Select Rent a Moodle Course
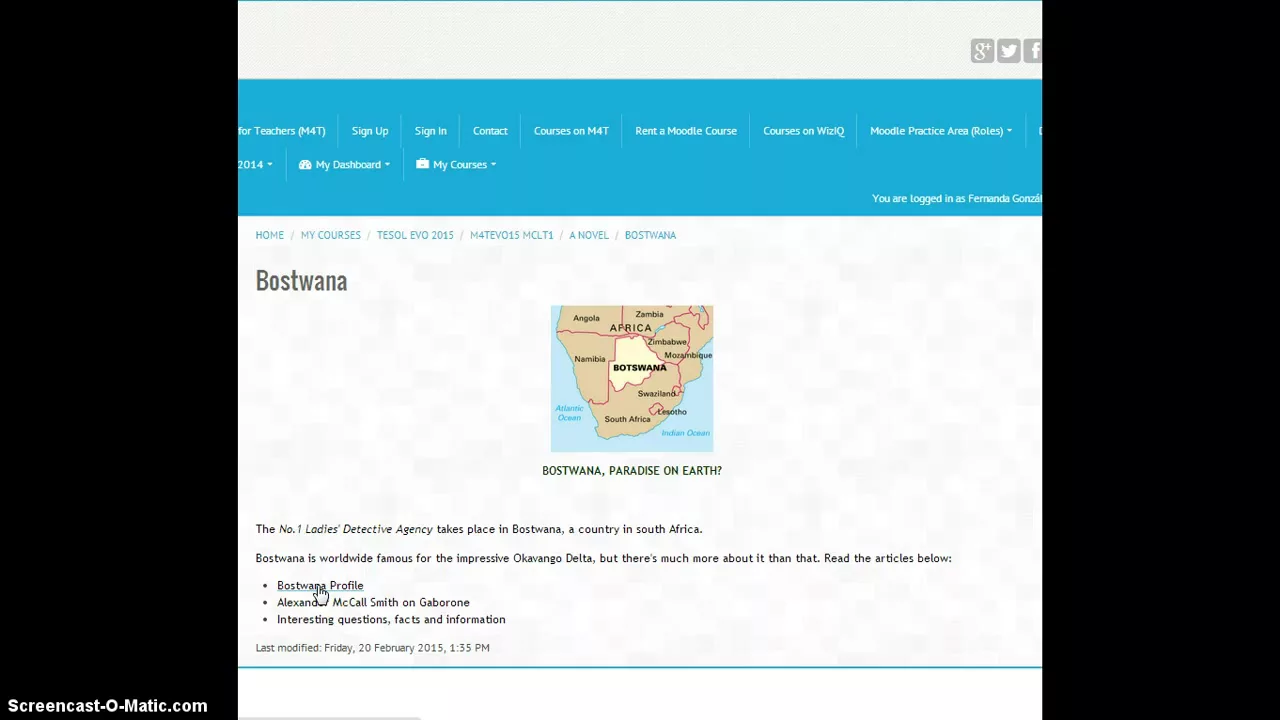Image resolution: width=1280 pixels, height=720 pixels. tap(686, 131)
